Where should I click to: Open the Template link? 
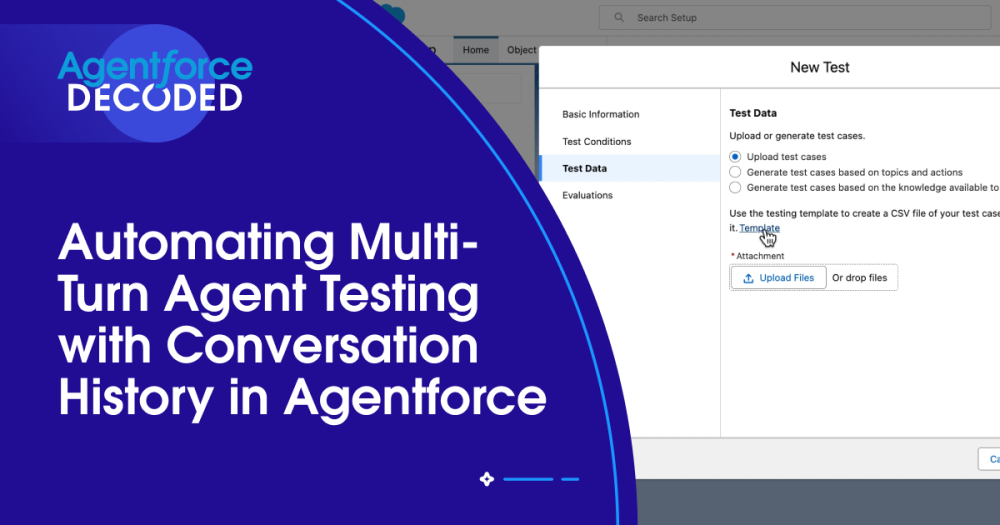[759, 228]
